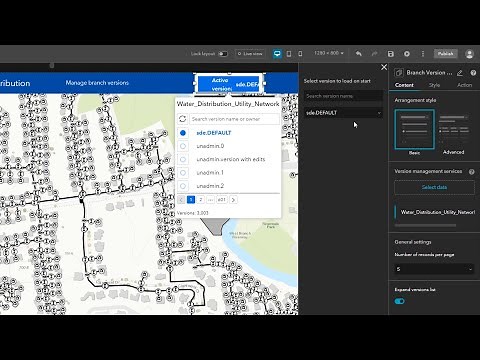The height and width of the screenshot is (360, 480).
Task: Open the 1280 × 800 resolution dropdown
Action: (329, 53)
